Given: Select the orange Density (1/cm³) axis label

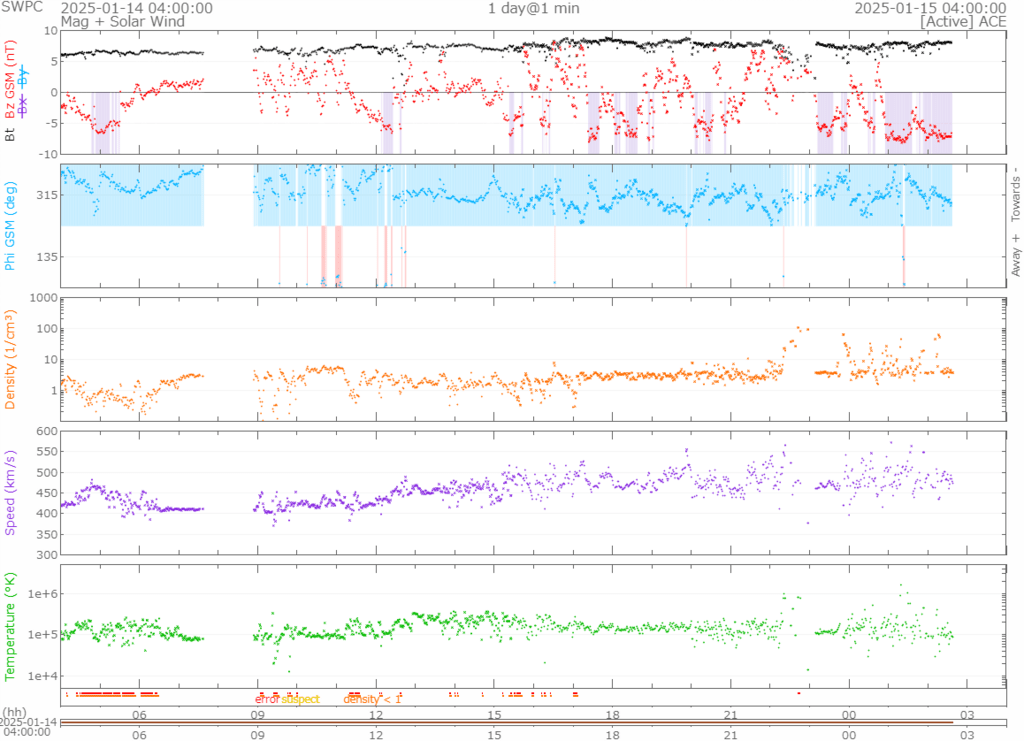Looking at the screenshot, I should [10, 358].
